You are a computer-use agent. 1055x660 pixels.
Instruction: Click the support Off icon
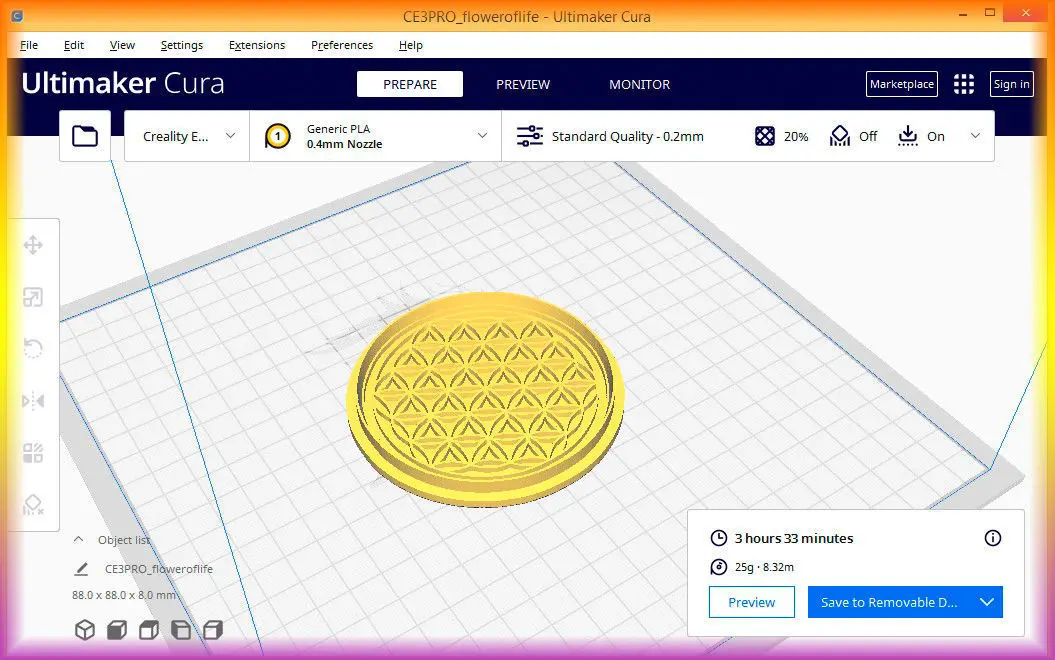point(839,136)
